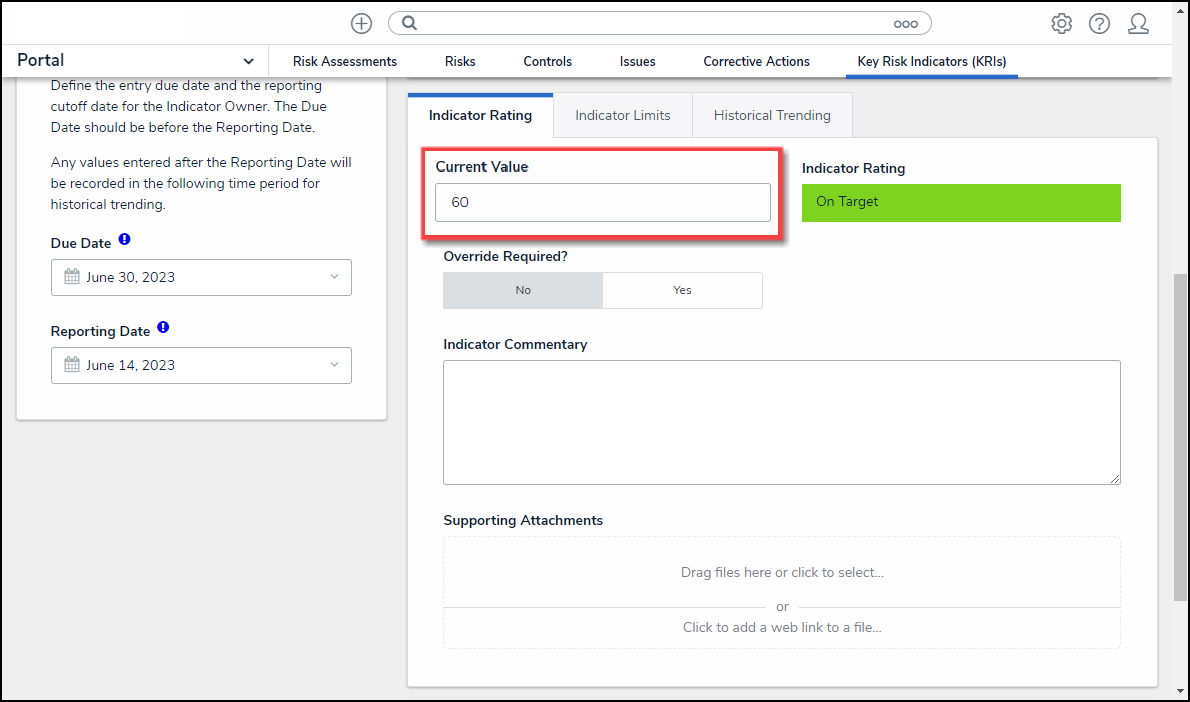Click the Reporting Date info icon
Screen dimensions: 1190x702
click(163, 328)
